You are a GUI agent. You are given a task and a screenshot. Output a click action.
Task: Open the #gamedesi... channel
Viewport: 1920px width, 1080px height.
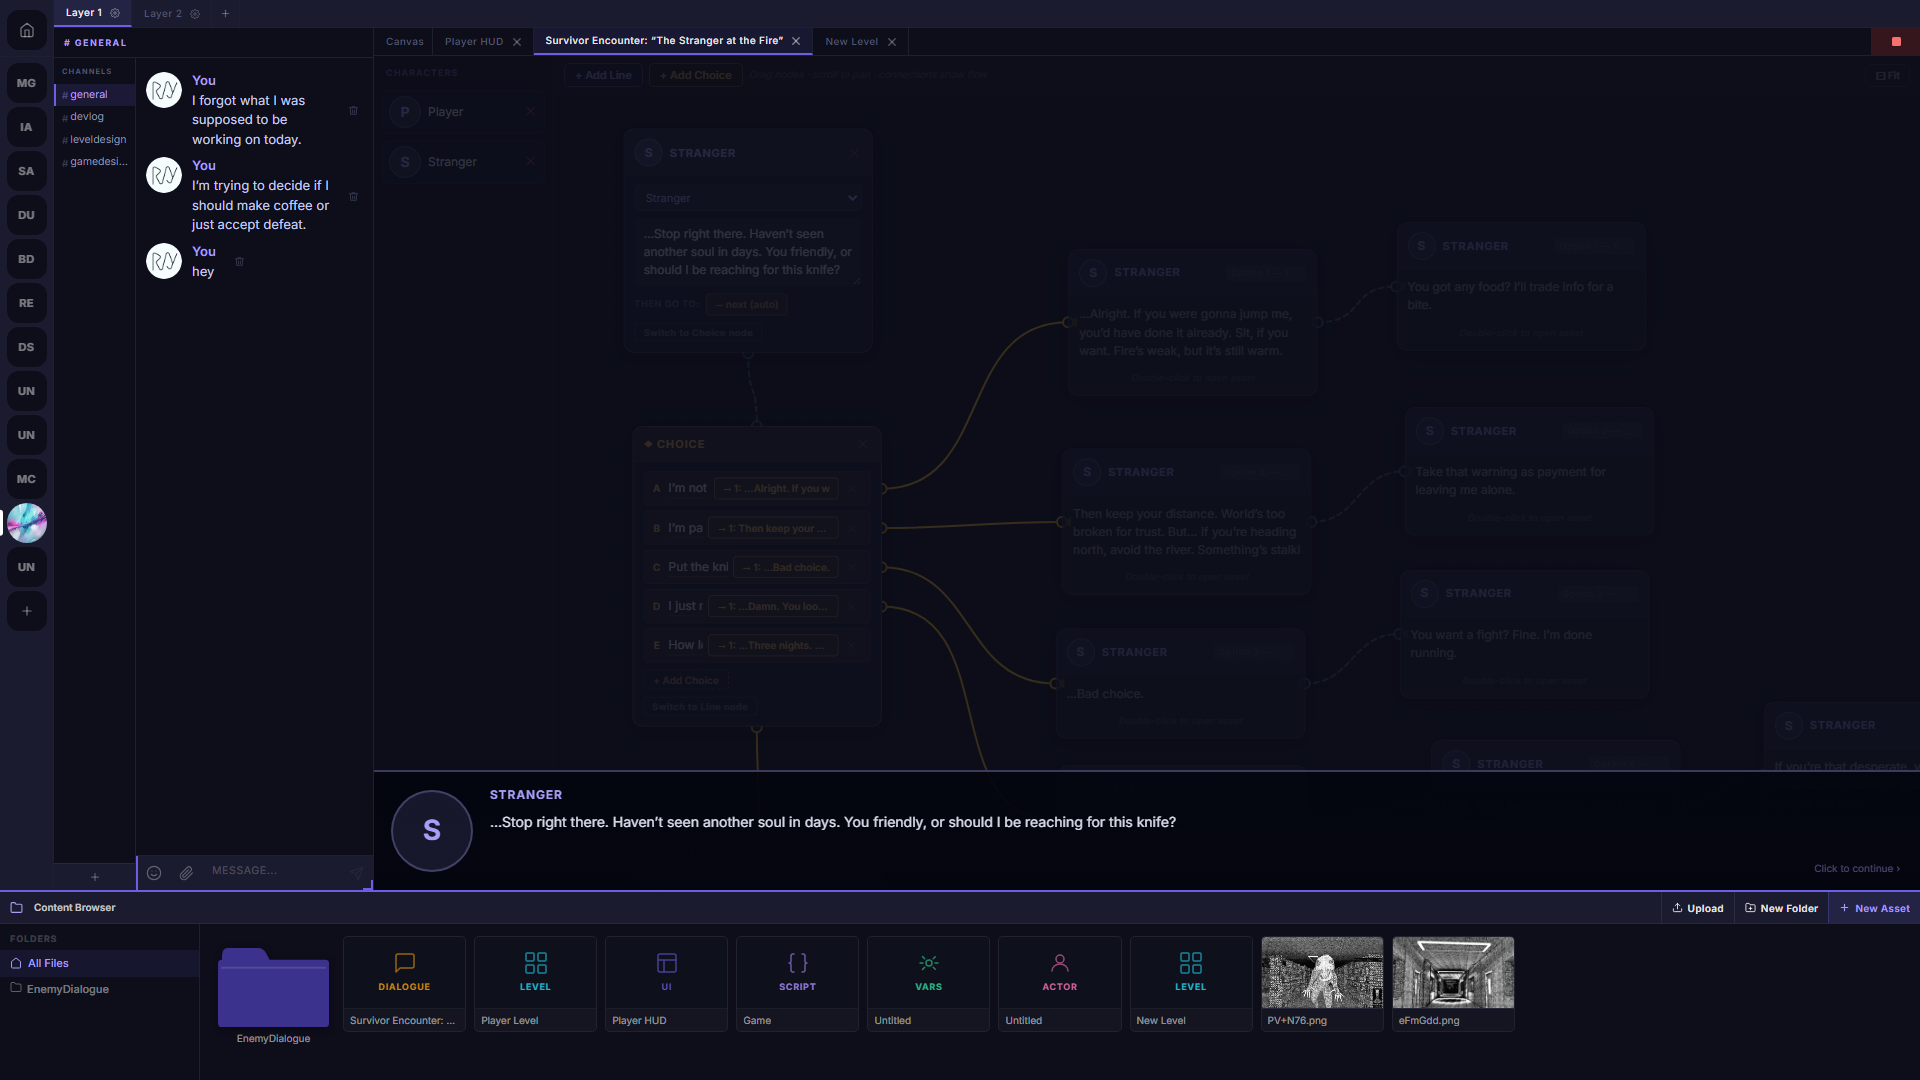[95, 162]
